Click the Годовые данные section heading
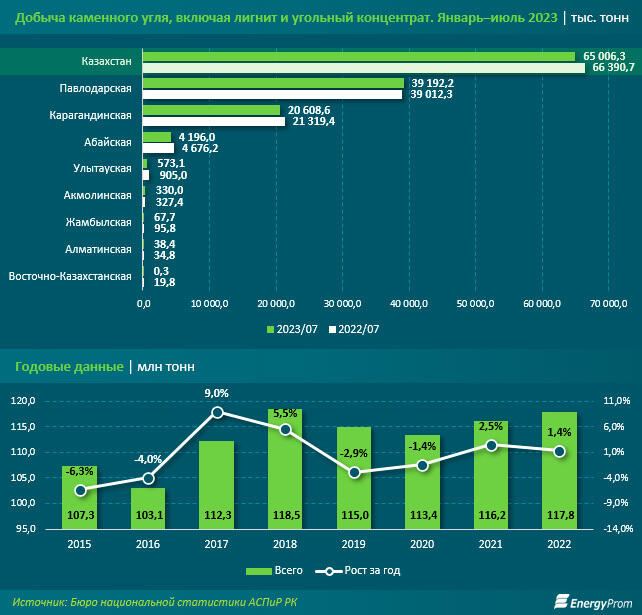 (x=70, y=367)
